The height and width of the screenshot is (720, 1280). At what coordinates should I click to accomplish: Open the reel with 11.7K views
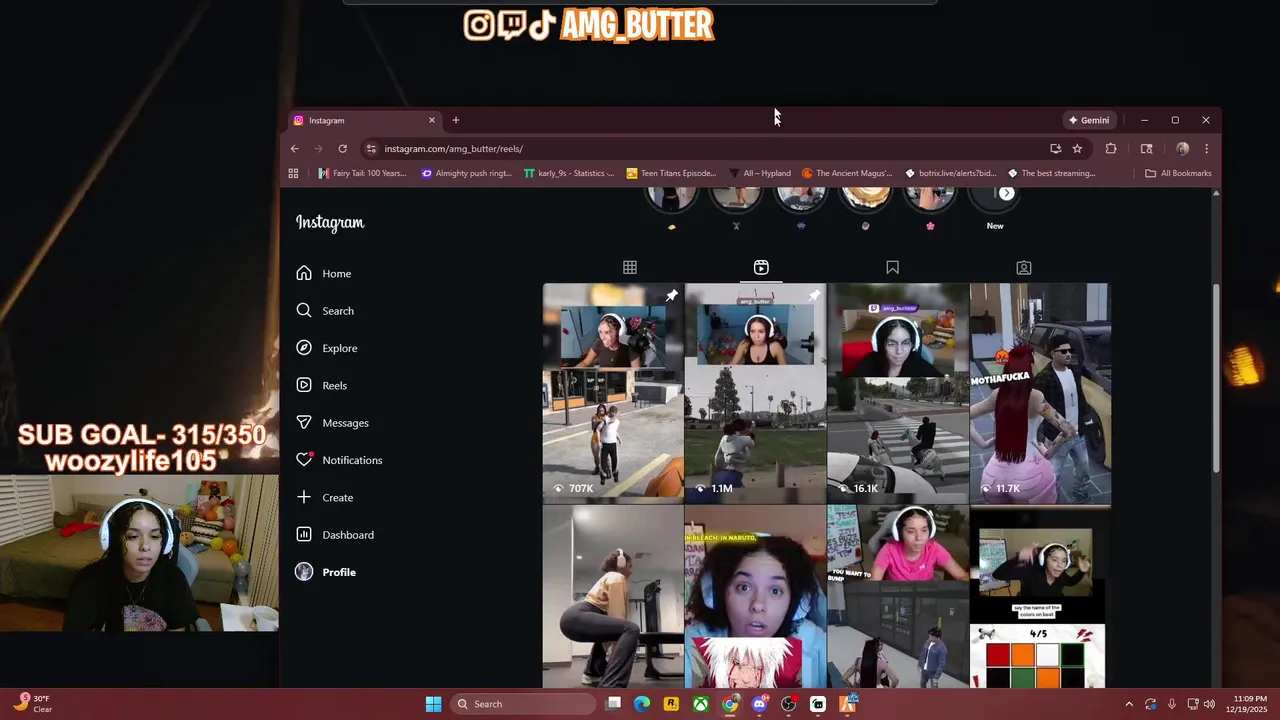1040,393
